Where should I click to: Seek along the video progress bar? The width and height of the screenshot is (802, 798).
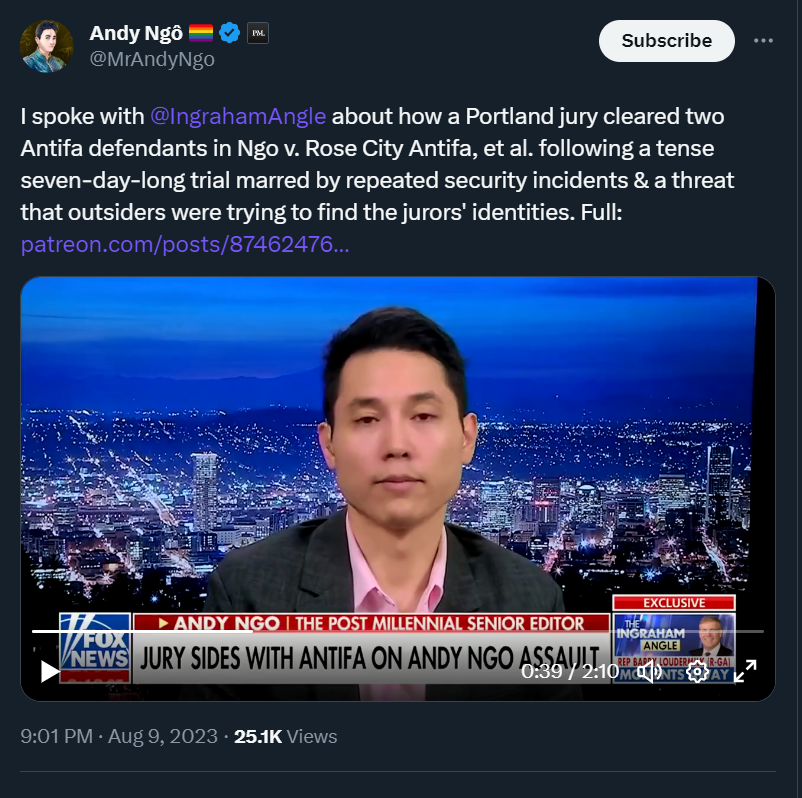[x=397, y=631]
